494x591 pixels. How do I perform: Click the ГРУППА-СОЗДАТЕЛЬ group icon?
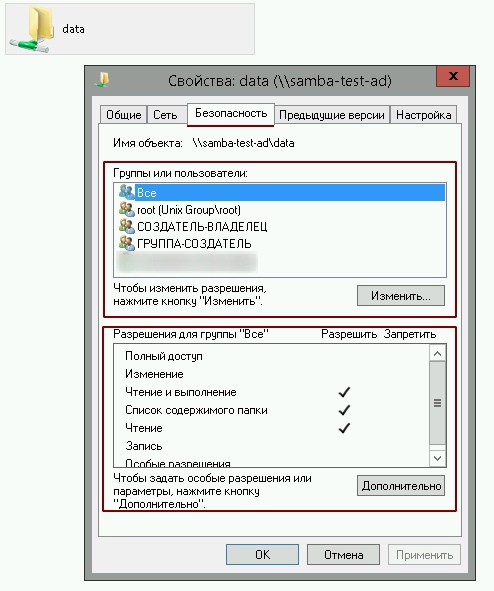(127, 243)
